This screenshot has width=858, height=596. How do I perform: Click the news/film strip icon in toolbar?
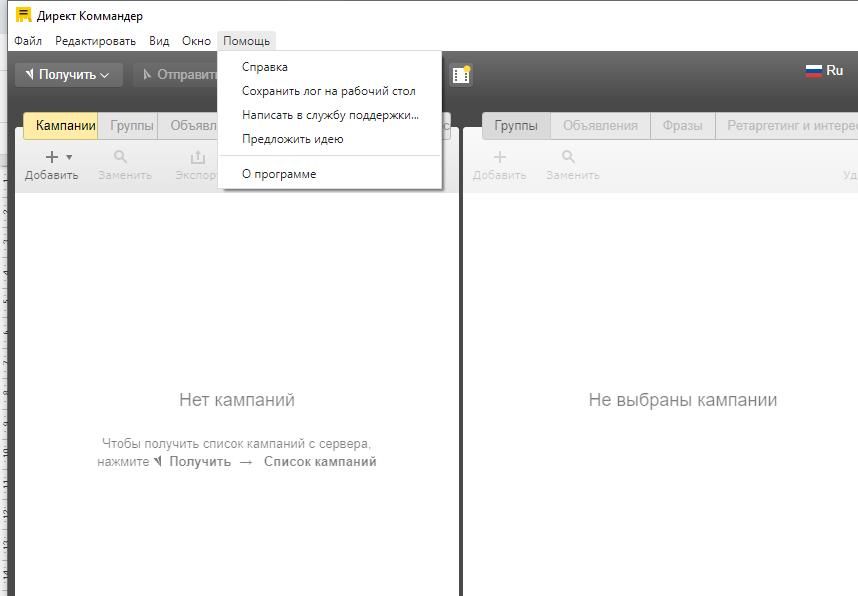pyautogui.click(x=461, y=75)
